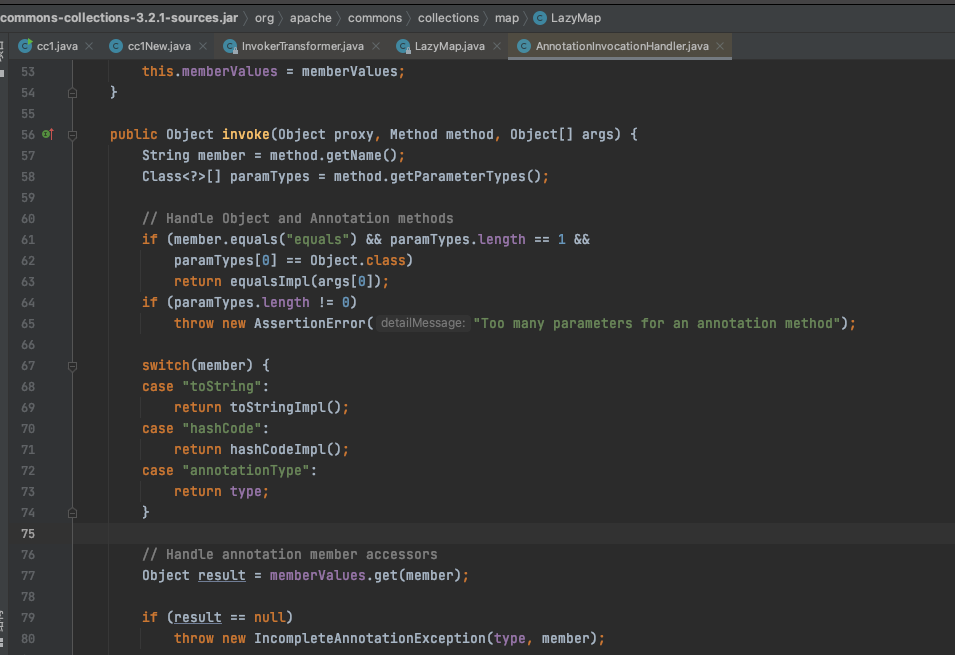Click the fold end marker at line 74
The height and width of the screenshot is (655, 955).
(72, 512)
